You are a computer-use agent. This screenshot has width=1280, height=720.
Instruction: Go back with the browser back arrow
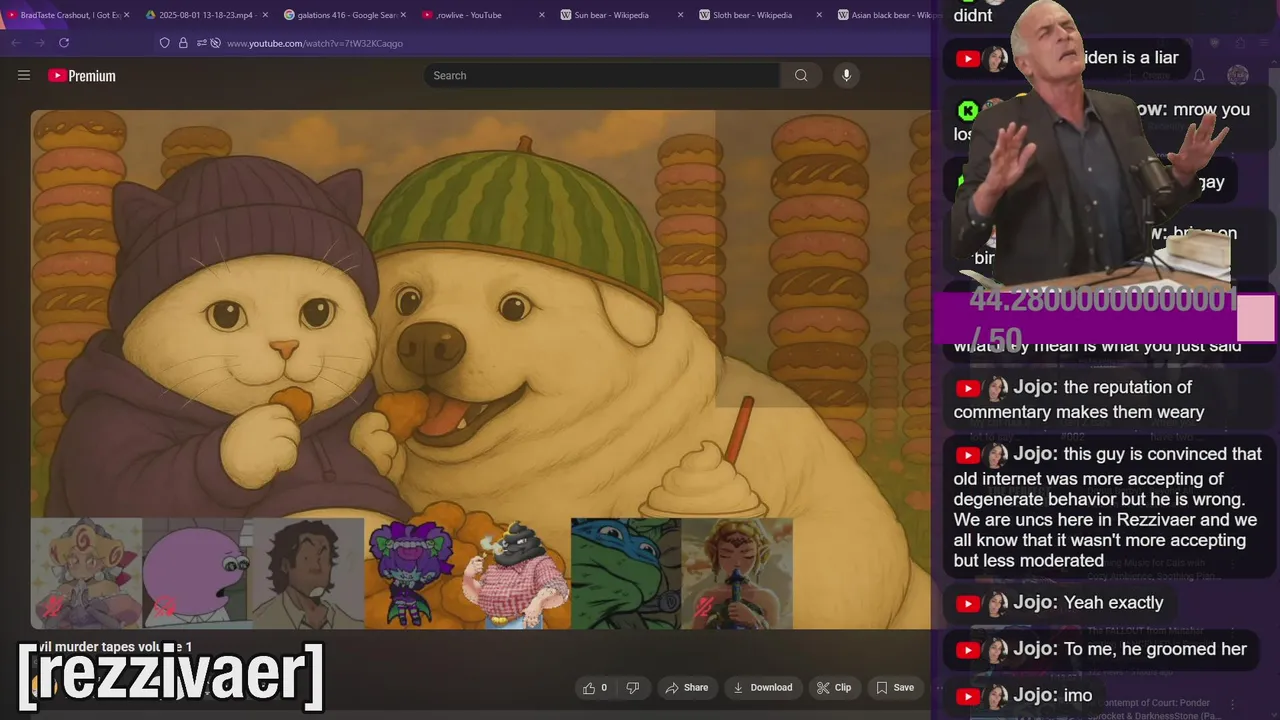point(16,43)
